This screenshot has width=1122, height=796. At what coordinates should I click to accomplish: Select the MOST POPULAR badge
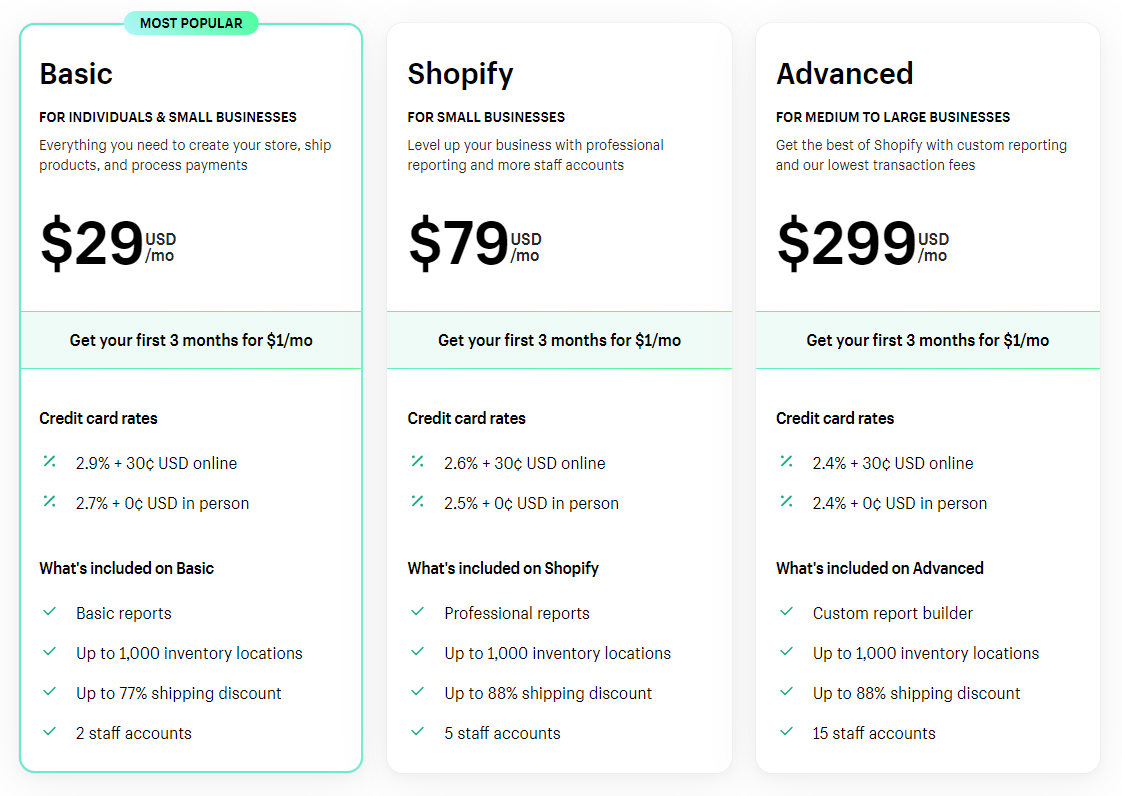(x=191, y=23)
